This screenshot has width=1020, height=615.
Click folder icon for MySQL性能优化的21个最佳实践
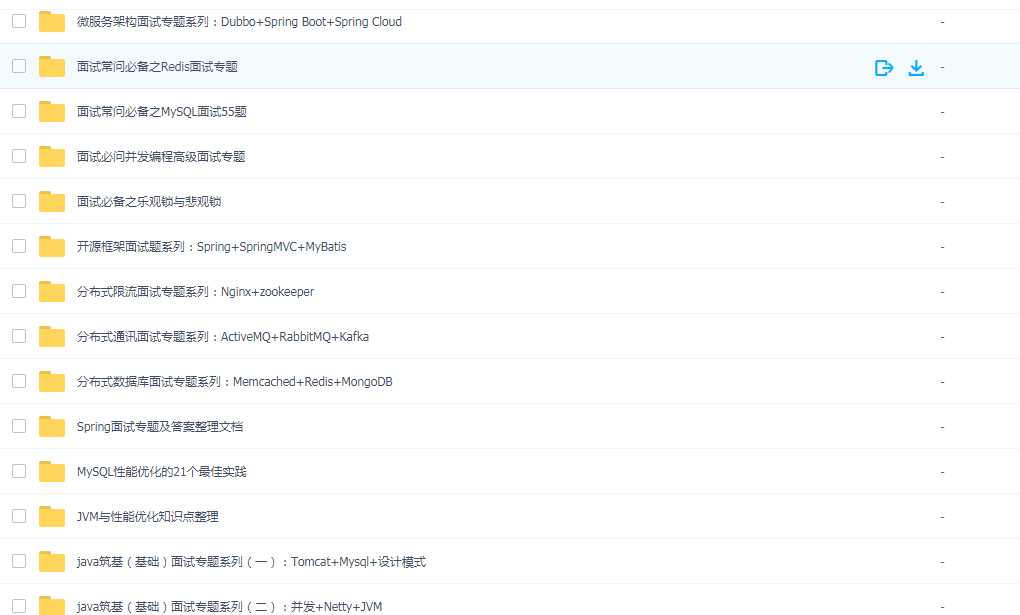(52, 471)
